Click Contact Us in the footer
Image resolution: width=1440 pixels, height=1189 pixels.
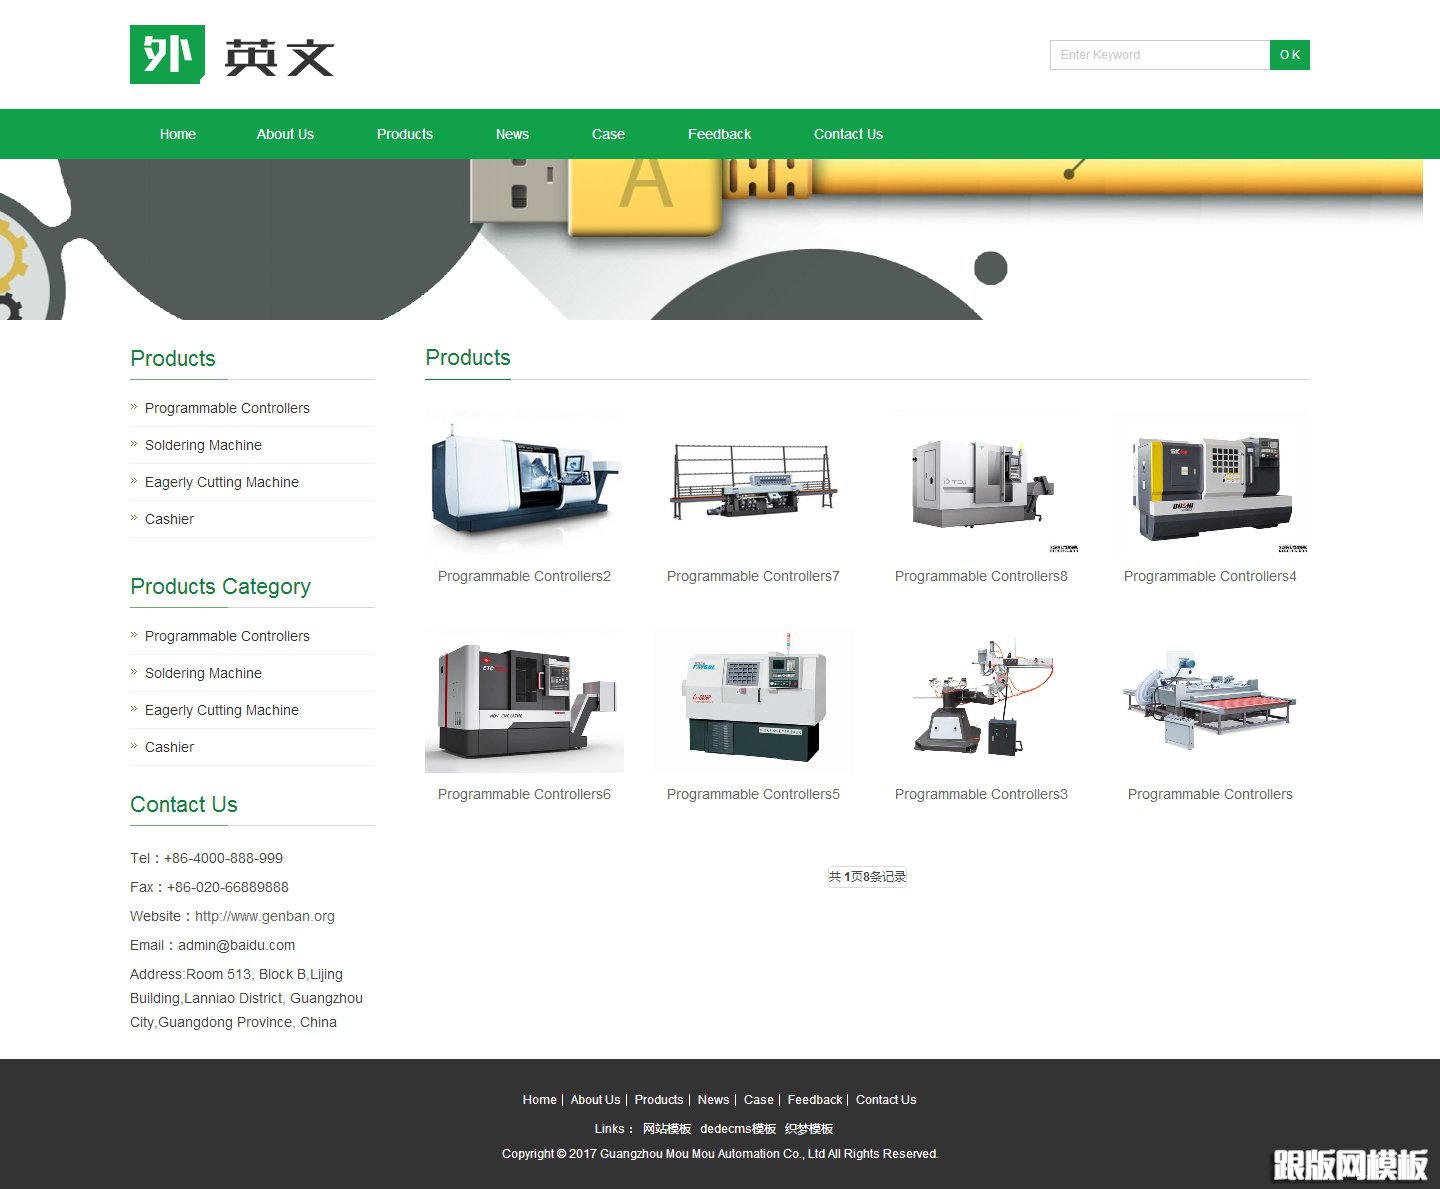tap(885, 1100)
